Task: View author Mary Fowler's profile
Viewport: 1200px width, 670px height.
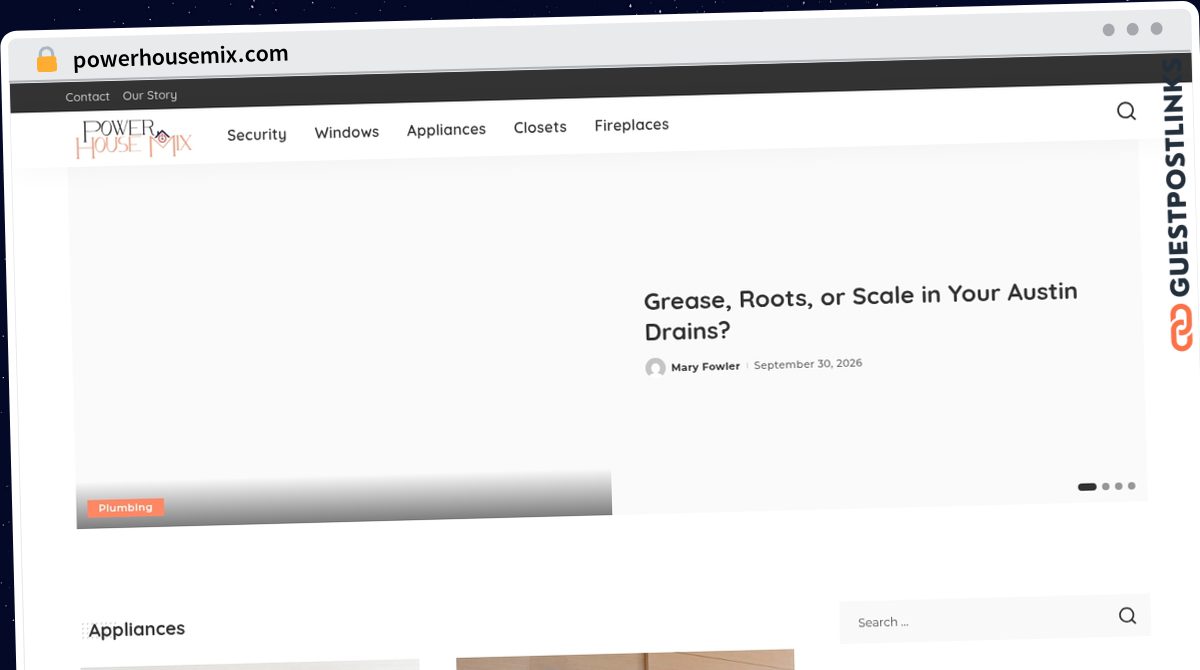Action: [x=705, y=367]
